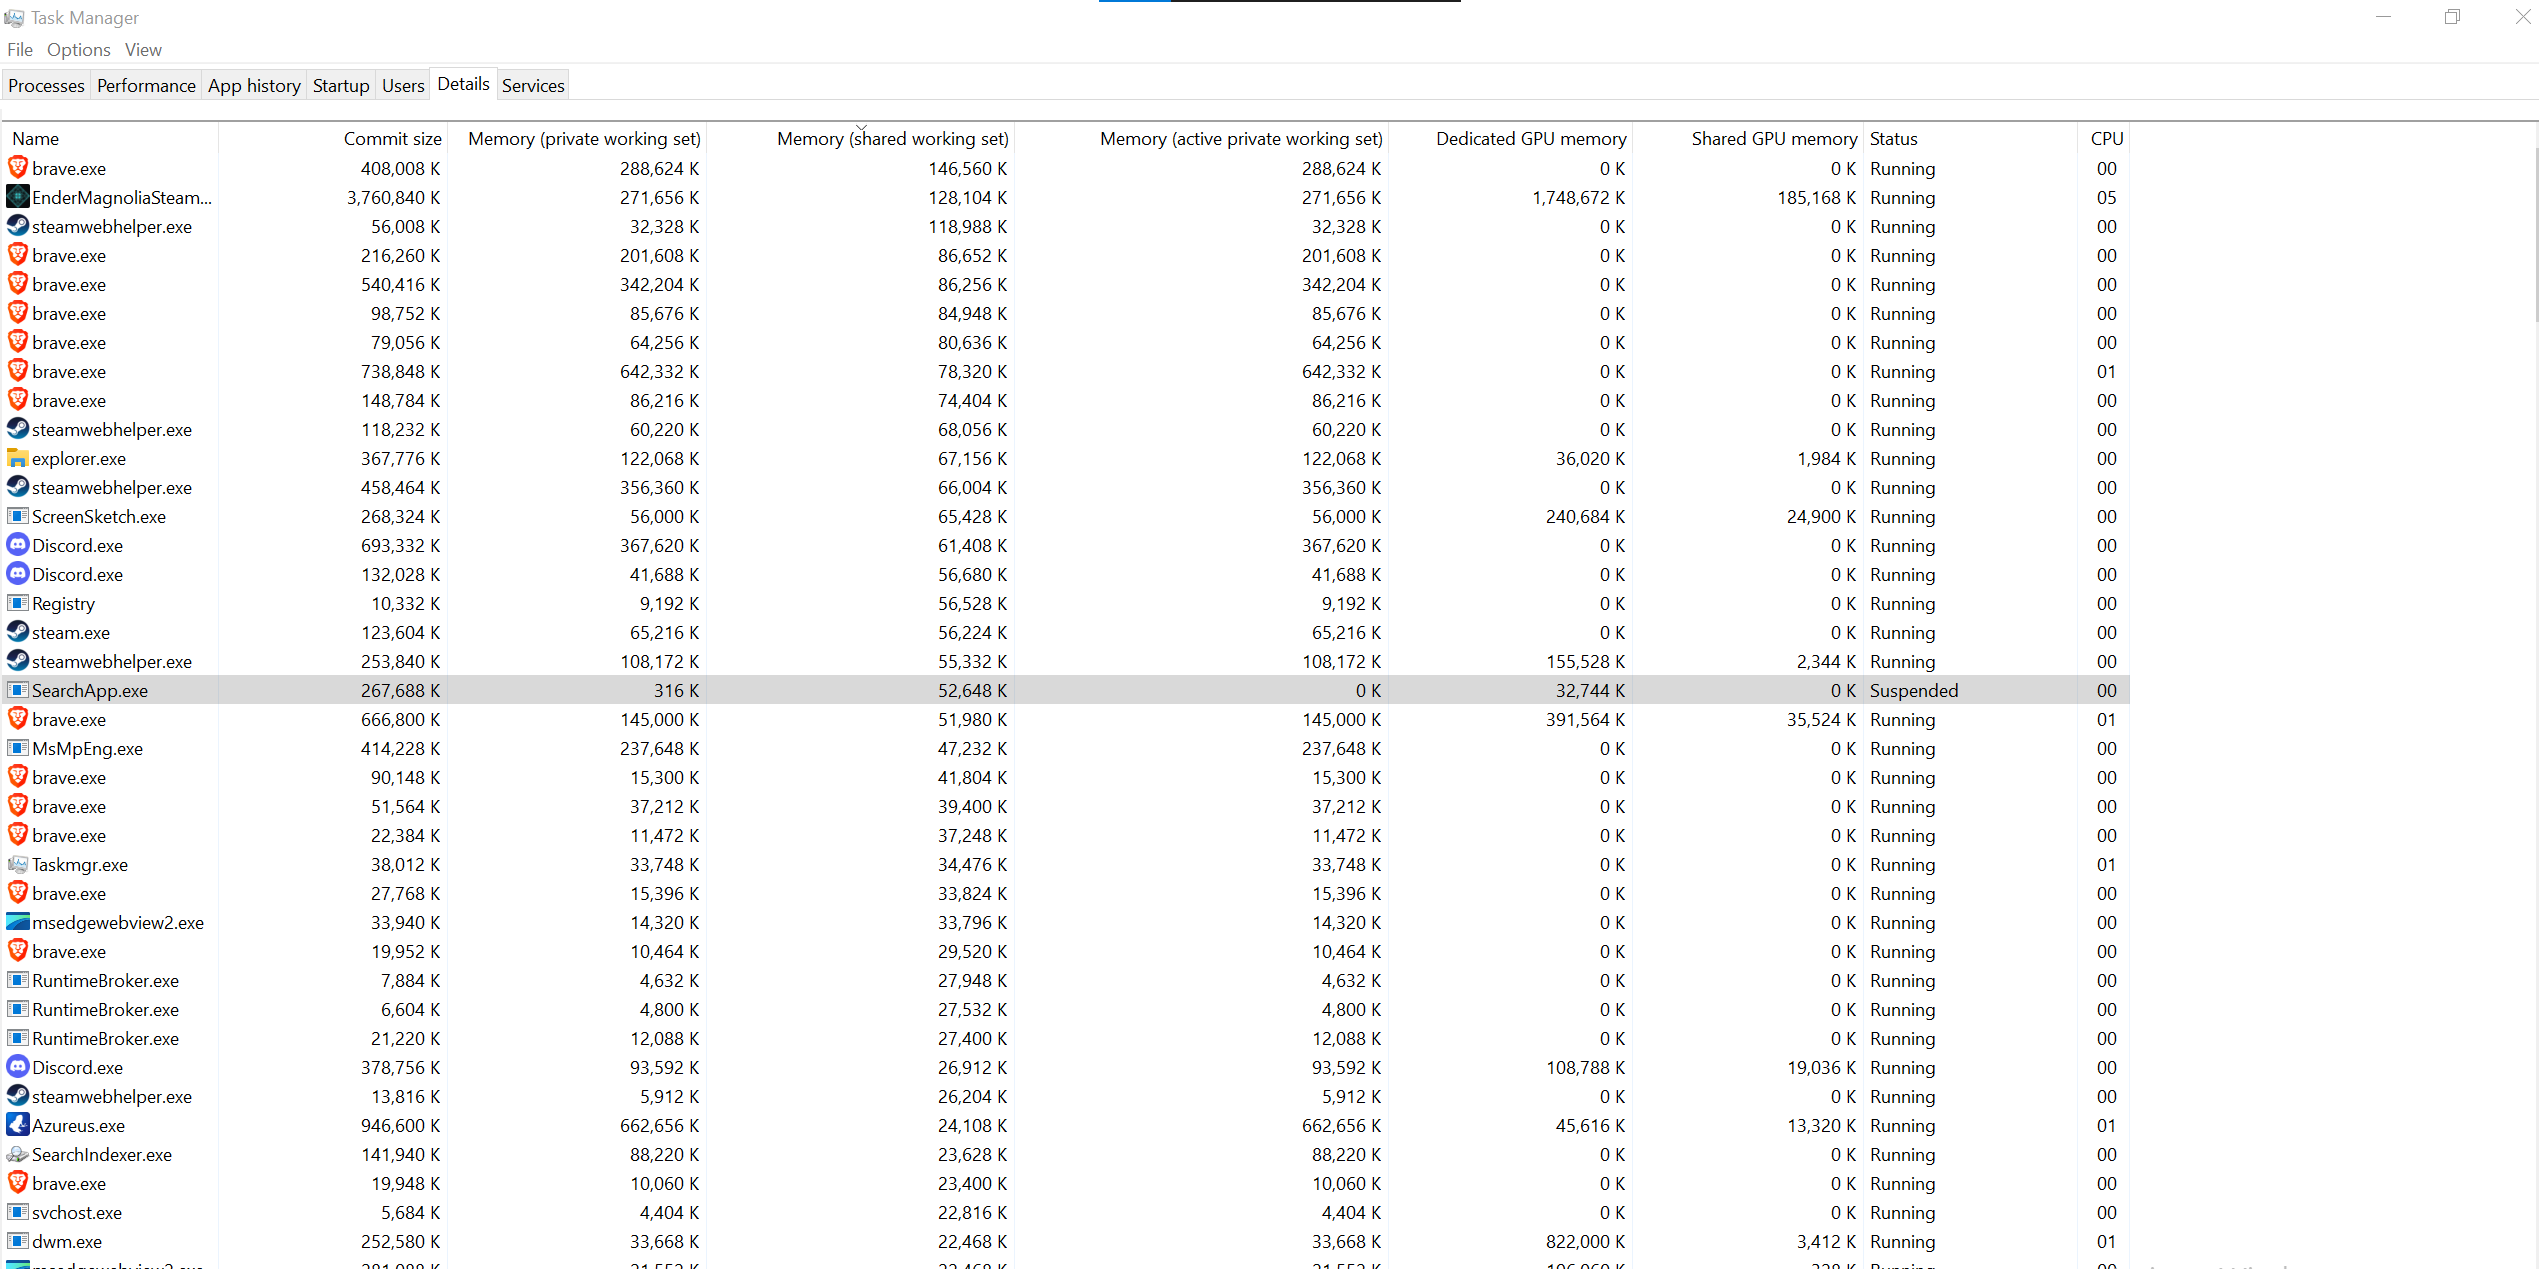Click the SearchIndexer.exe magnifier icon
The height and width of the screenshot is (1269, 2539).
coord(17,1154)
